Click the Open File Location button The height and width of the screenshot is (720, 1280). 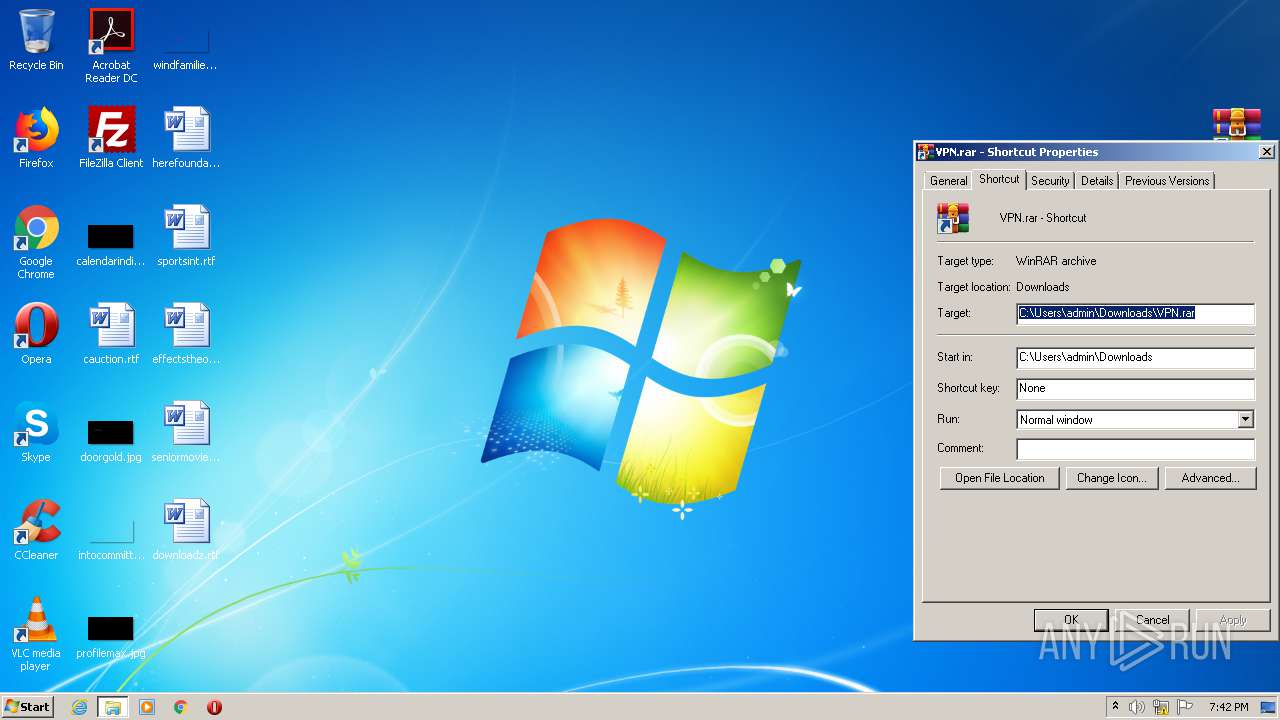(1000, 478)
